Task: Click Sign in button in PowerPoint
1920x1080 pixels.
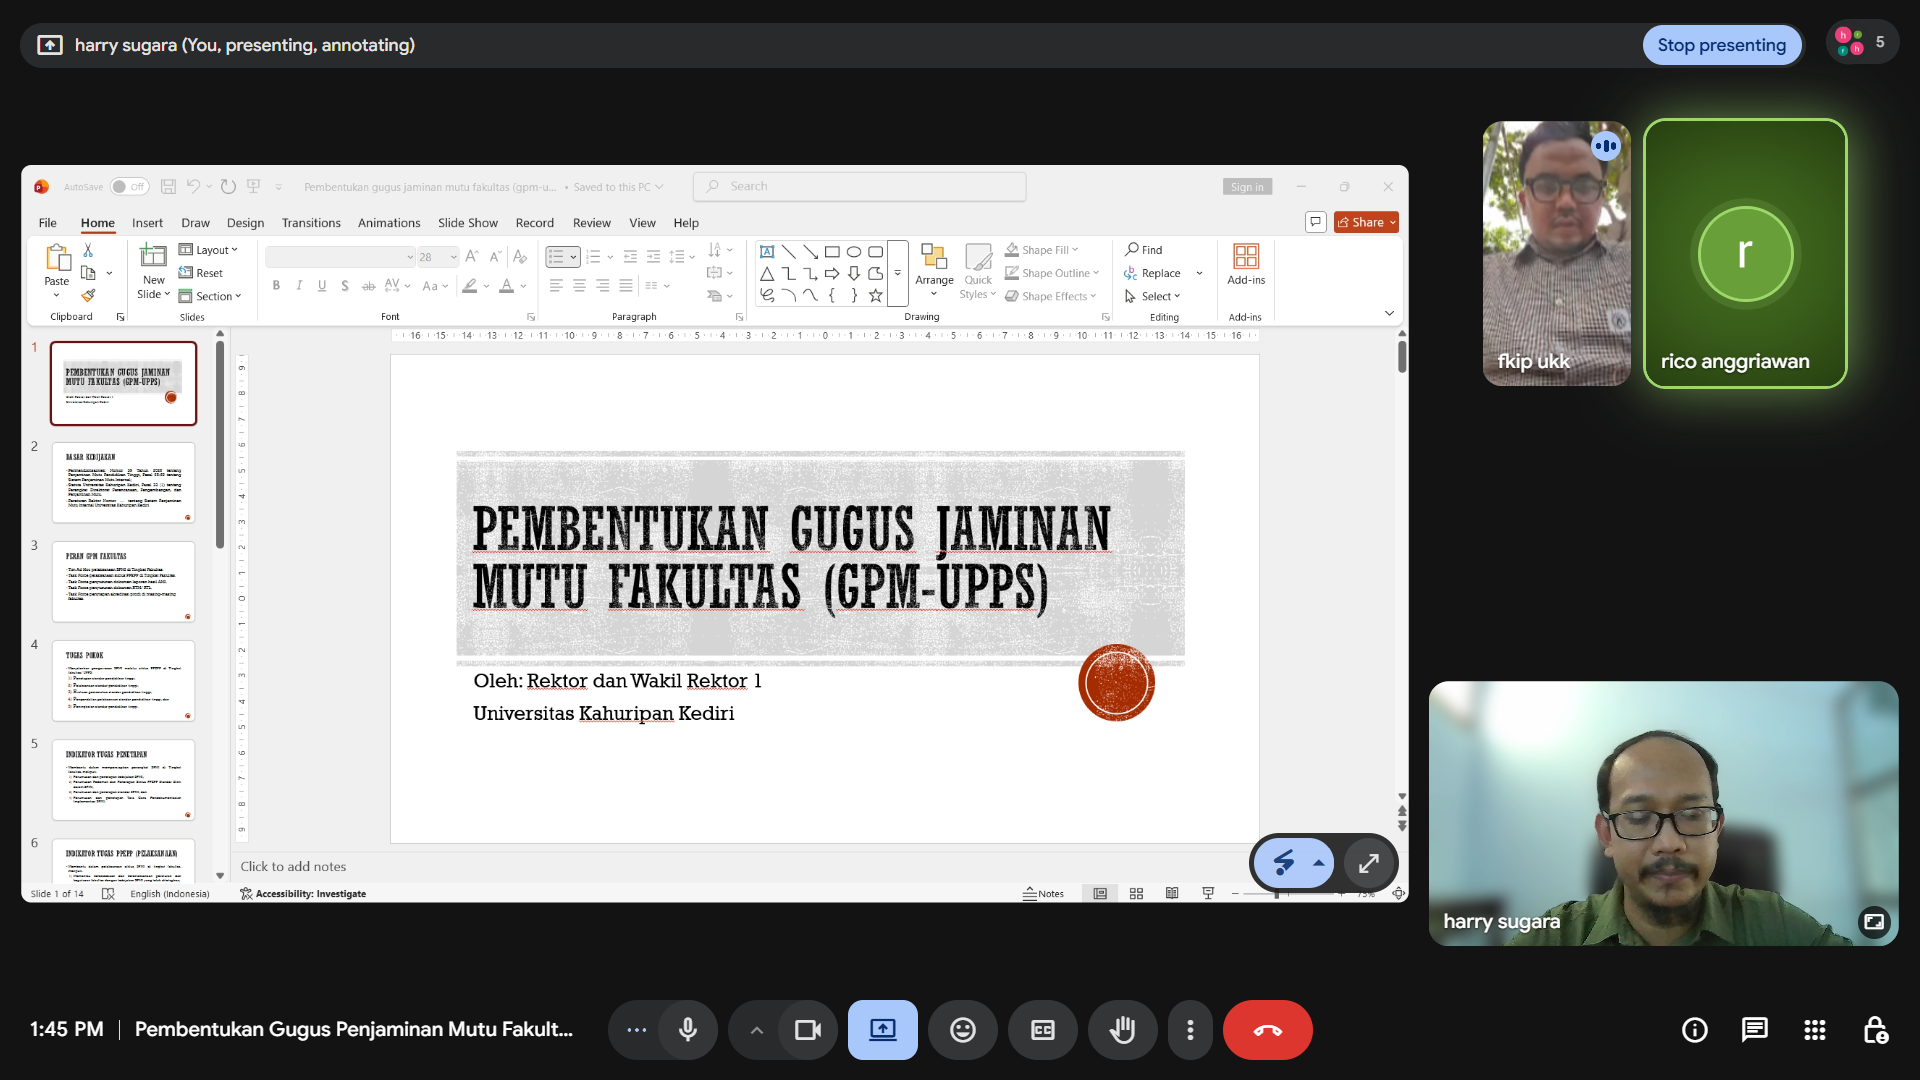Action: tap(1247, 187)
